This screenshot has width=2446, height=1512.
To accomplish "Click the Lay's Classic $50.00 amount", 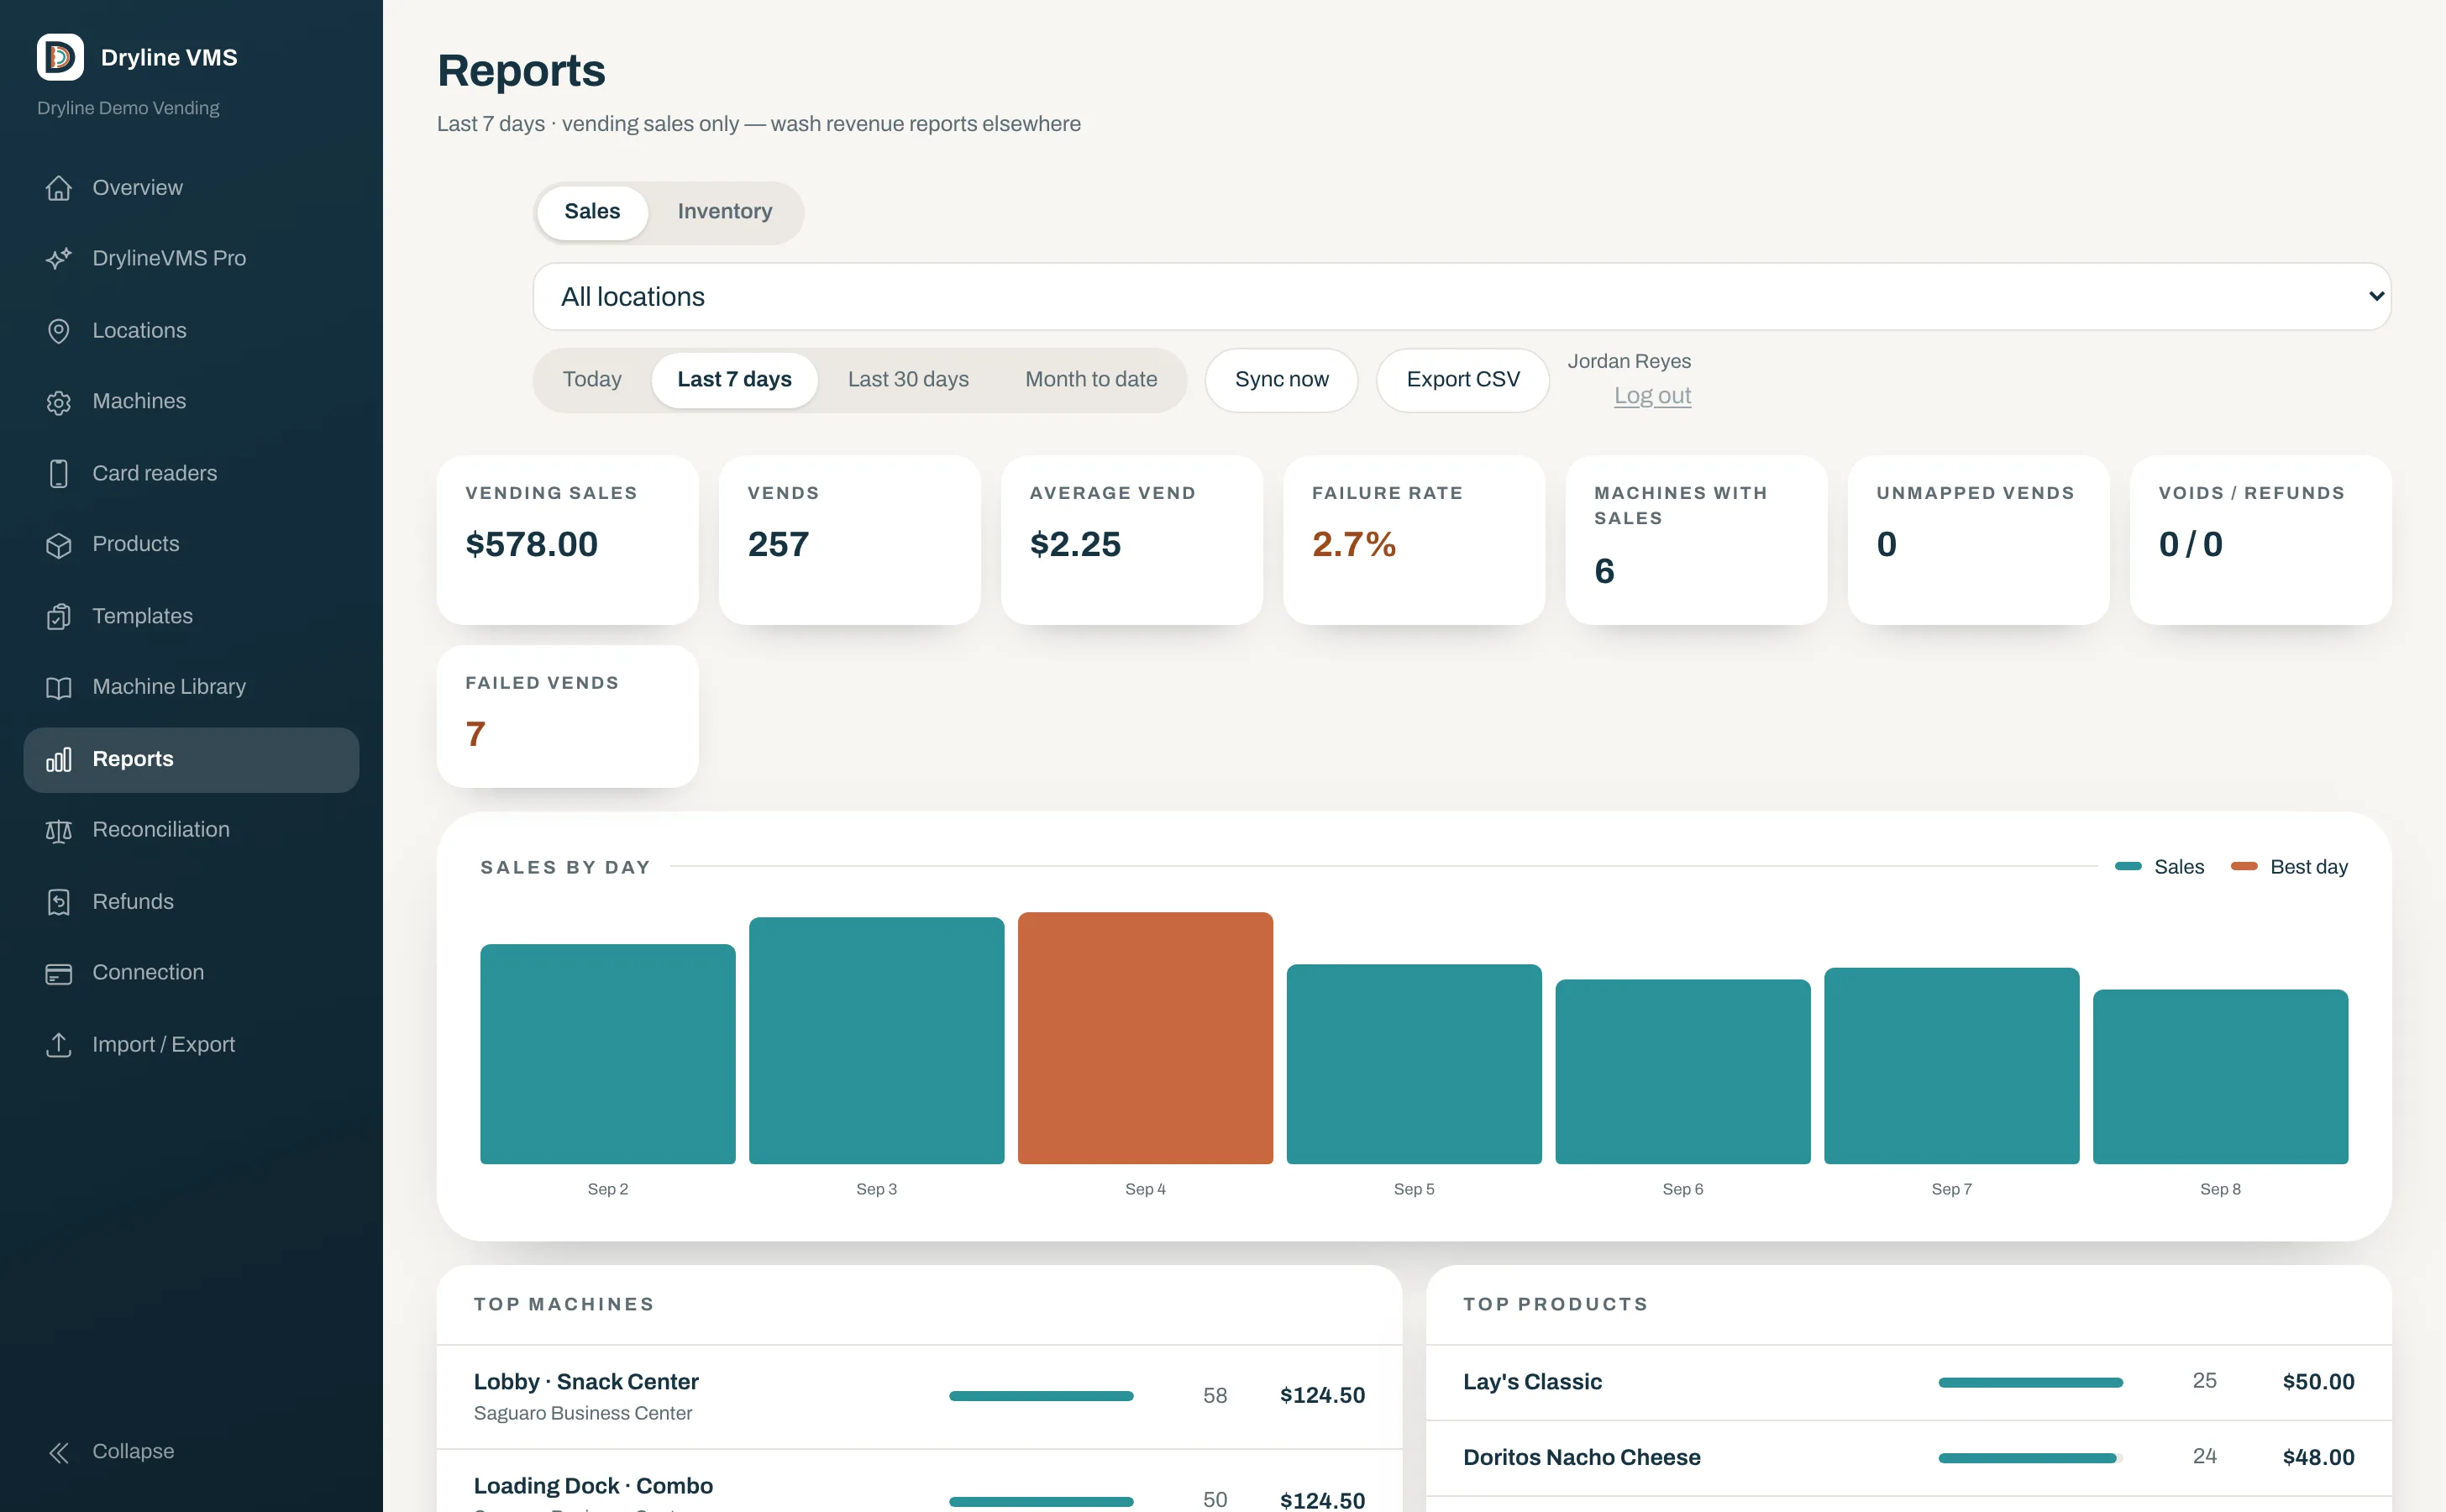I will coord(2318,1382).
